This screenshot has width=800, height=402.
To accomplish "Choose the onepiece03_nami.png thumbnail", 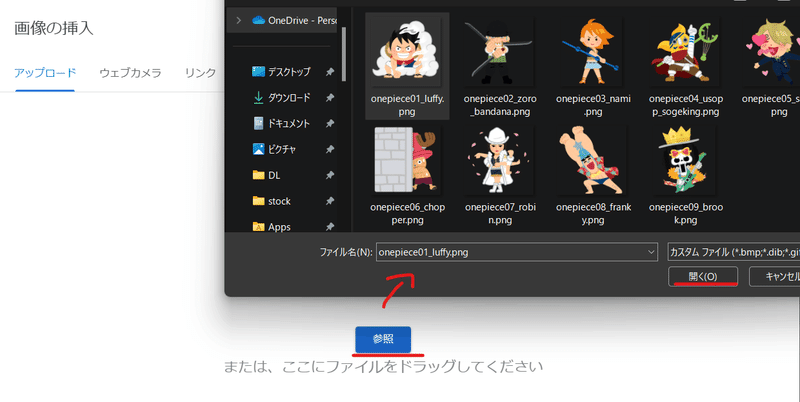I will point(593,66).
